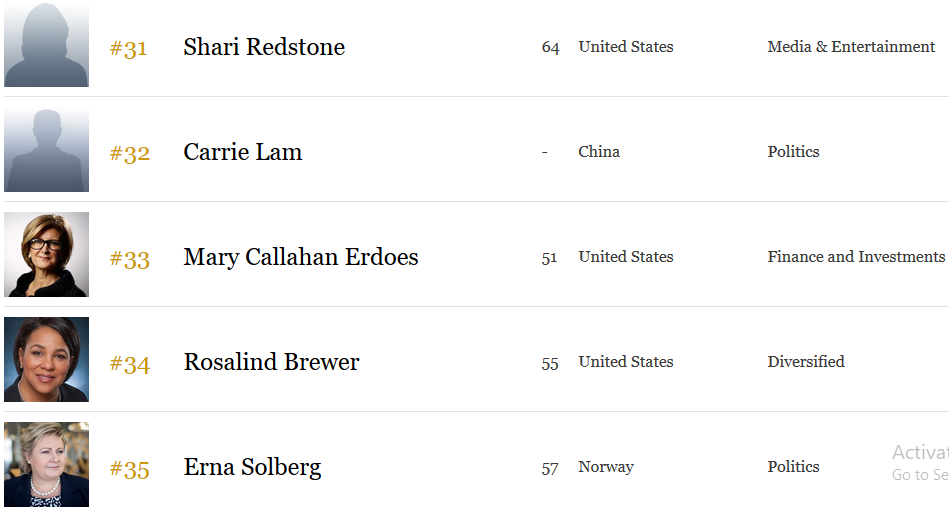Click Media & Entertainment category text

click(x=851, y=47)
